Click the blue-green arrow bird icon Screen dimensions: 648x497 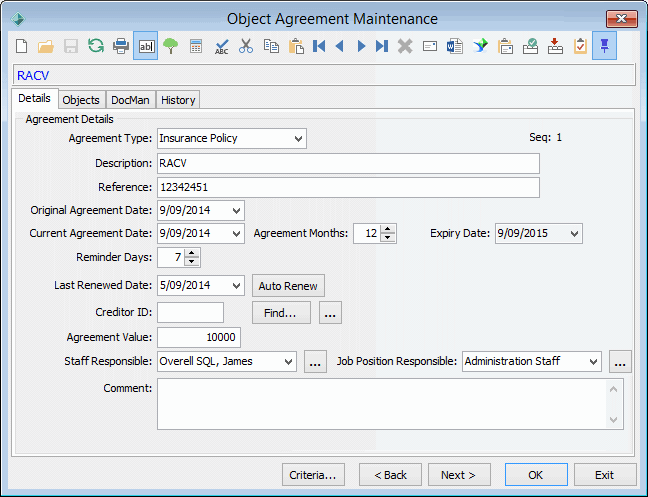481,45
